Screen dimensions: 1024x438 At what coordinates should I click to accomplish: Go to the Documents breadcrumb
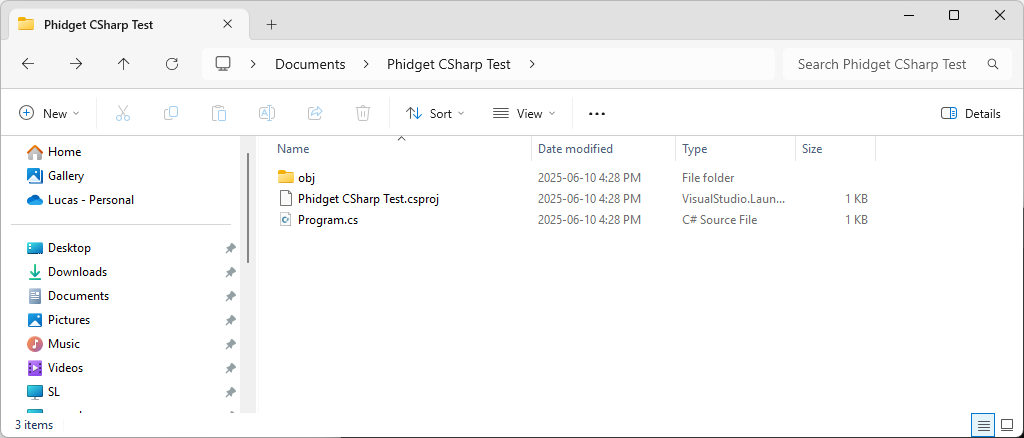(310, 64)
